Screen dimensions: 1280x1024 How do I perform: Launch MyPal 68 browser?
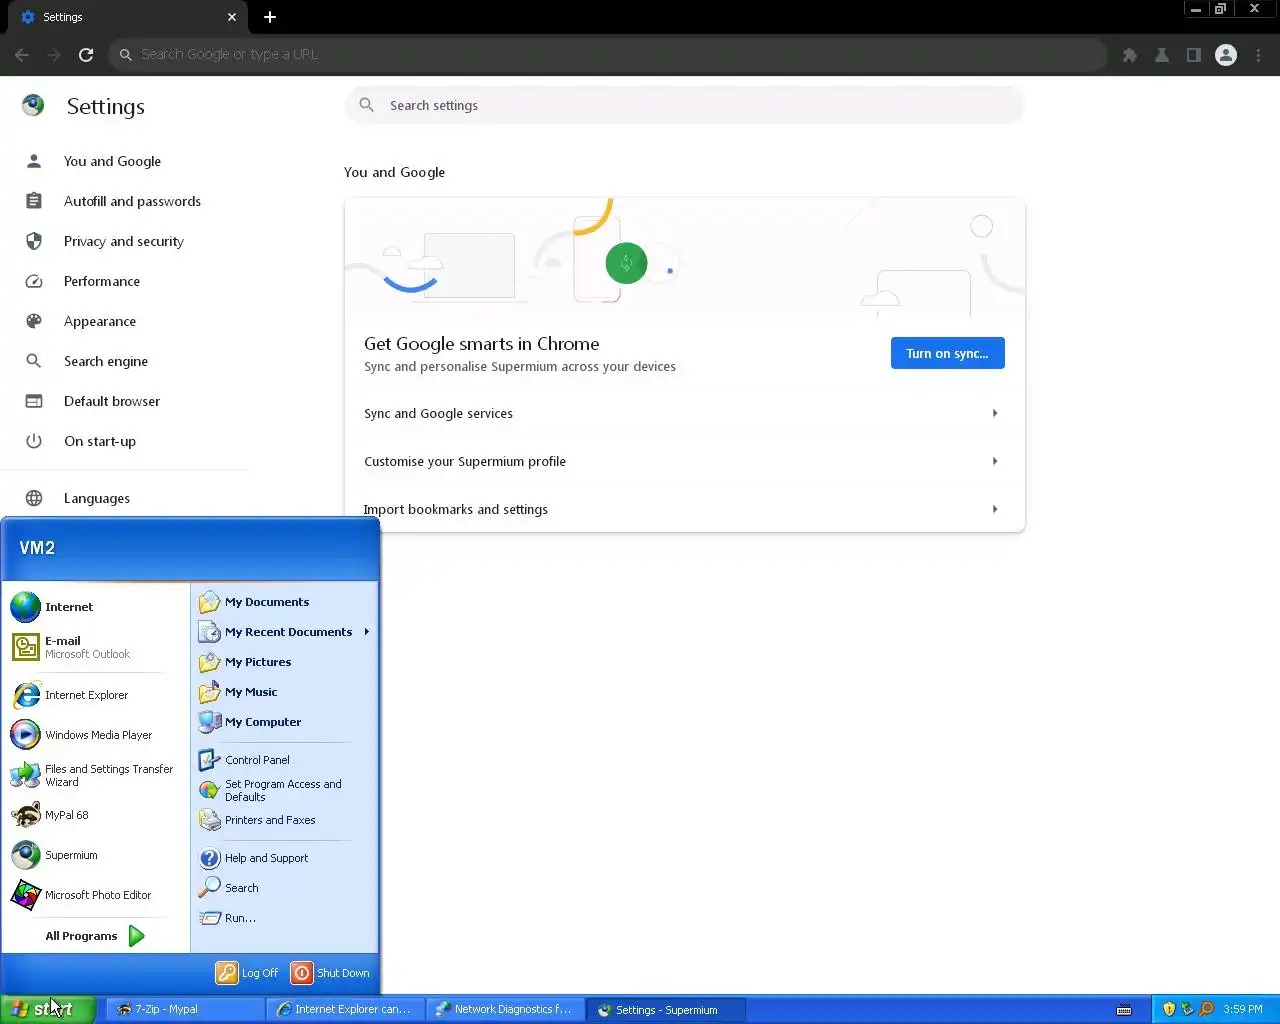(x=96, y=815)
